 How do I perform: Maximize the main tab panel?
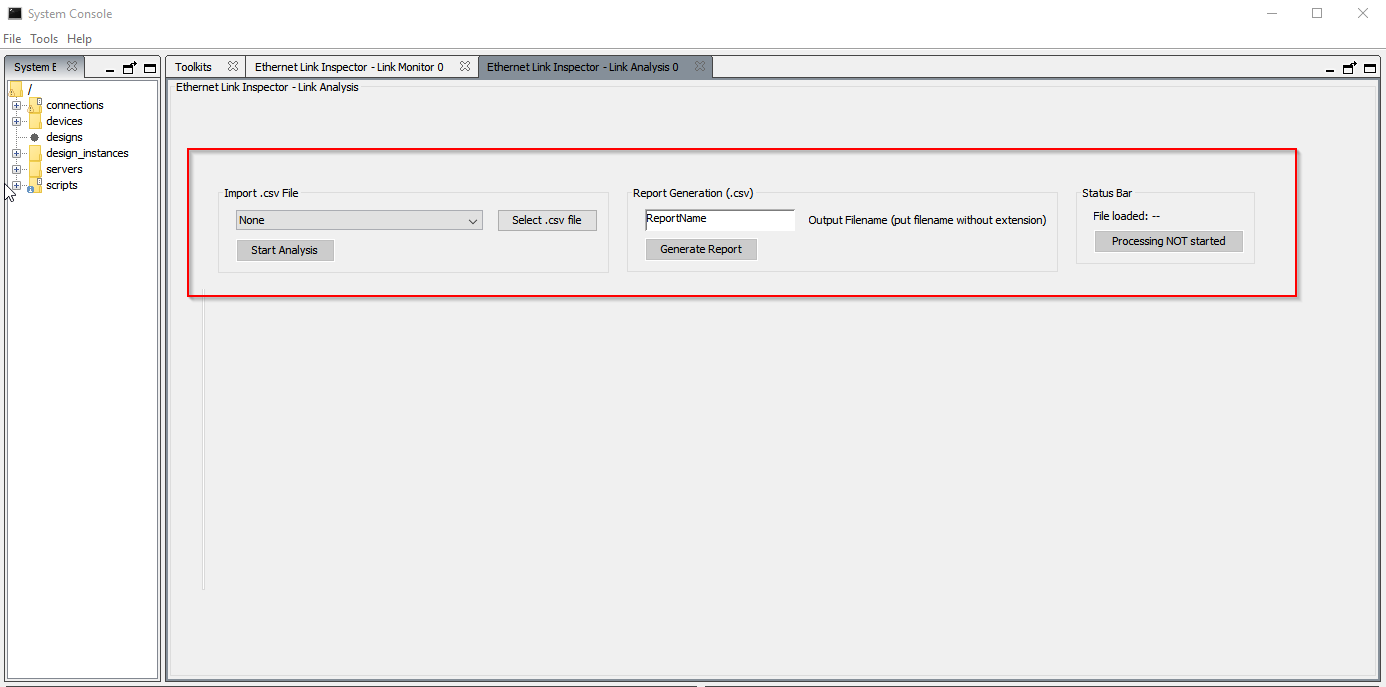point(1370,68)
